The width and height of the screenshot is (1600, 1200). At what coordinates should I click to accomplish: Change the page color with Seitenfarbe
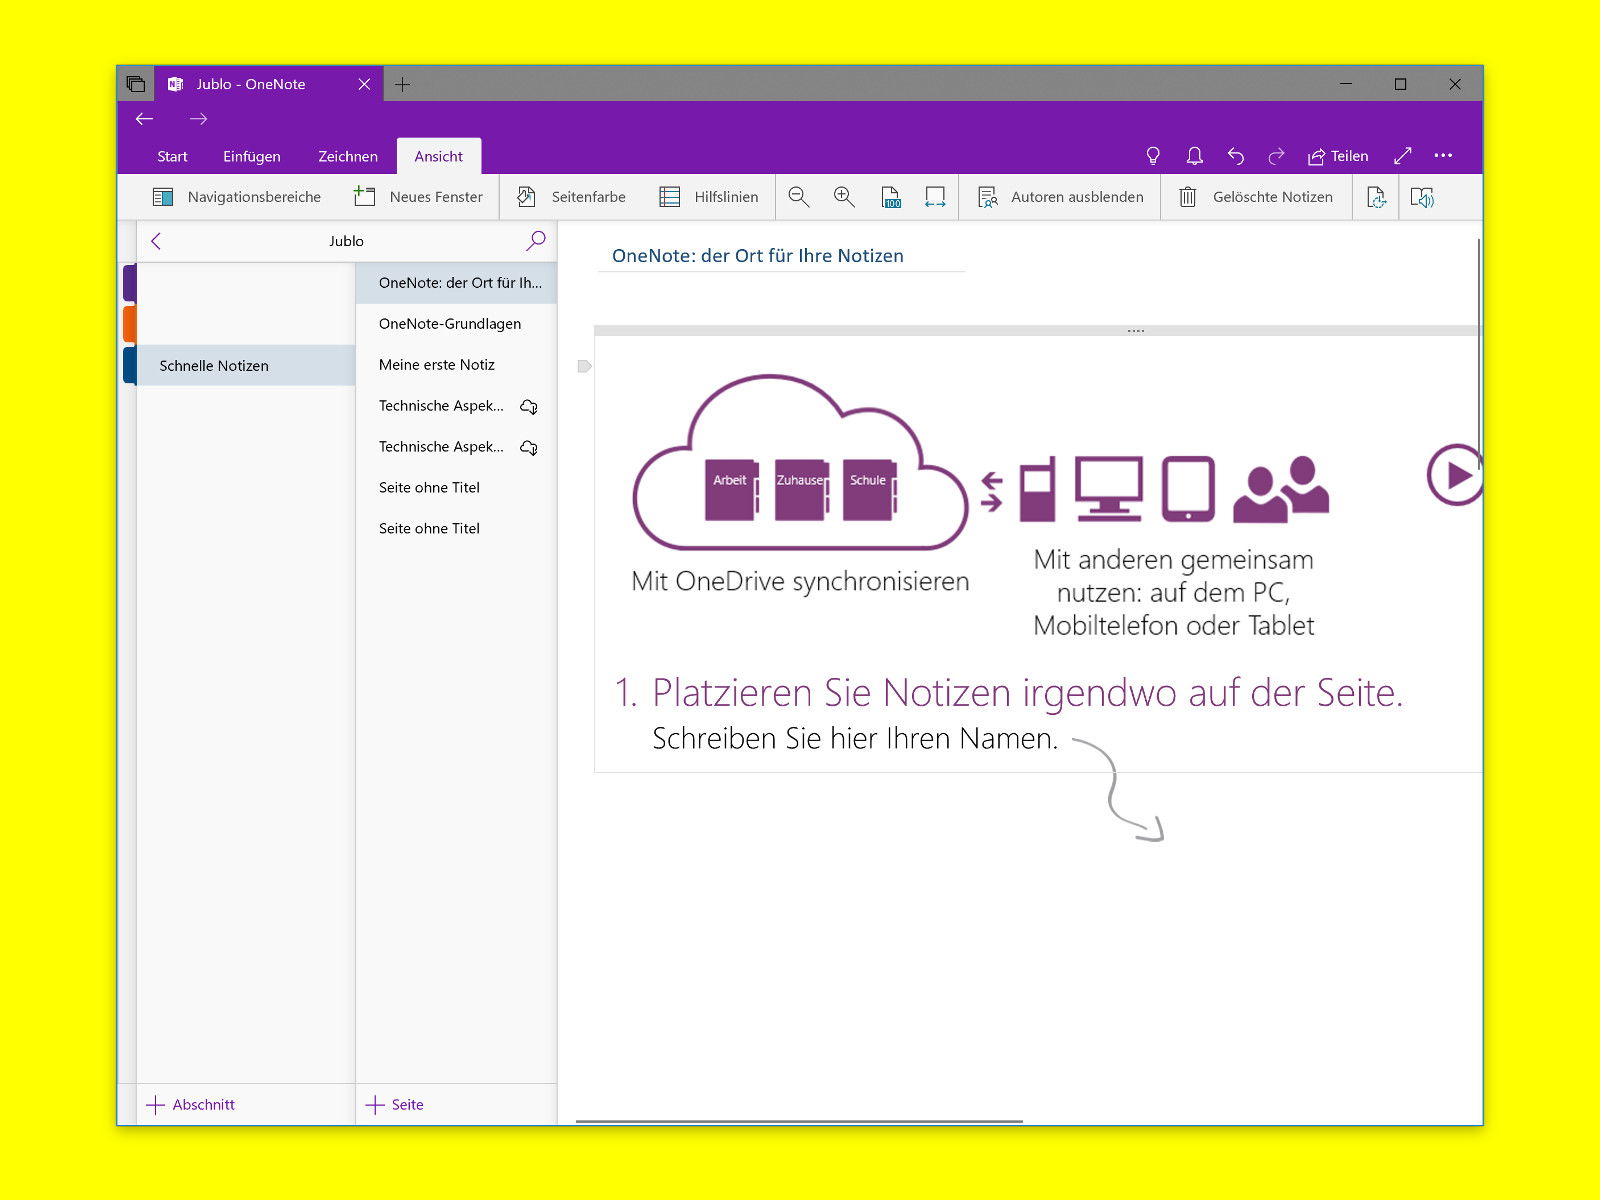point(571,197)
